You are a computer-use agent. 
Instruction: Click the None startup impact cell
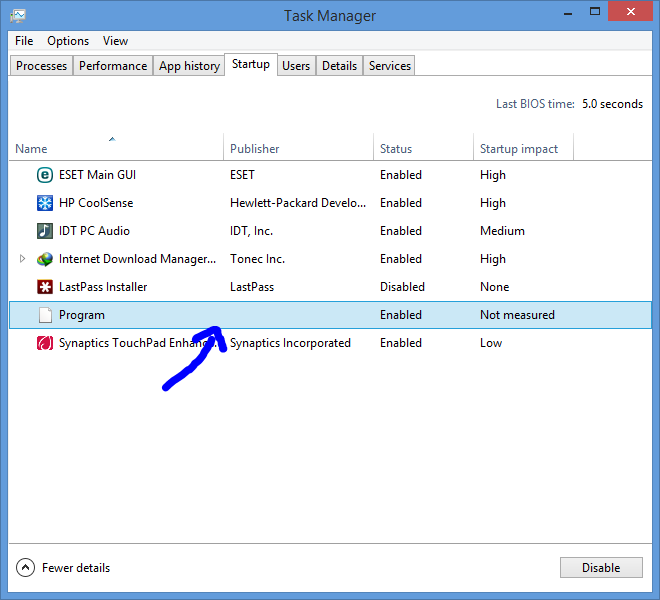[495, 287]
